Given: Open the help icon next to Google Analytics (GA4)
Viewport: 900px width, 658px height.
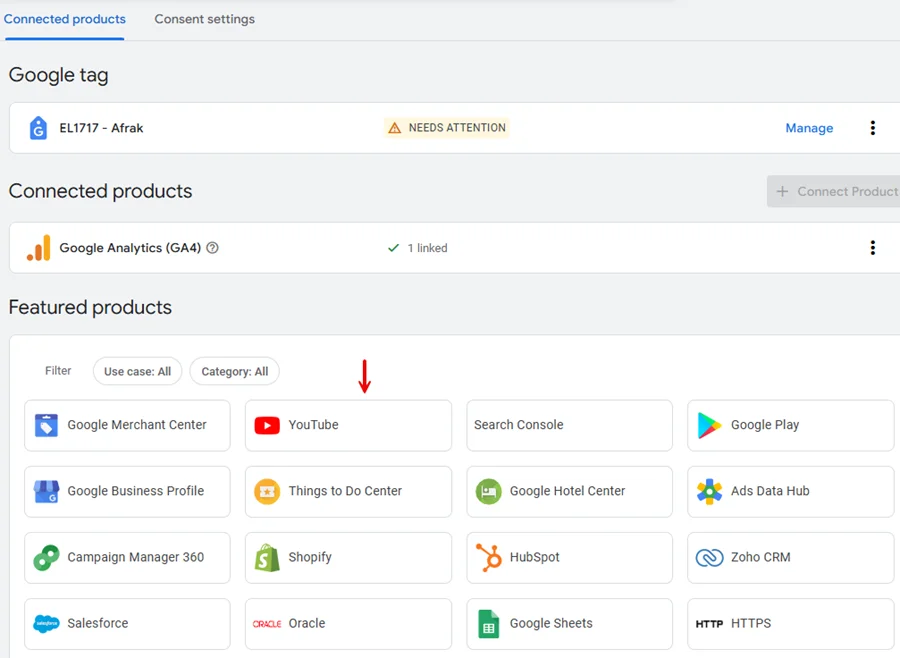Looking at the screenshot, I should coord(212,248).
